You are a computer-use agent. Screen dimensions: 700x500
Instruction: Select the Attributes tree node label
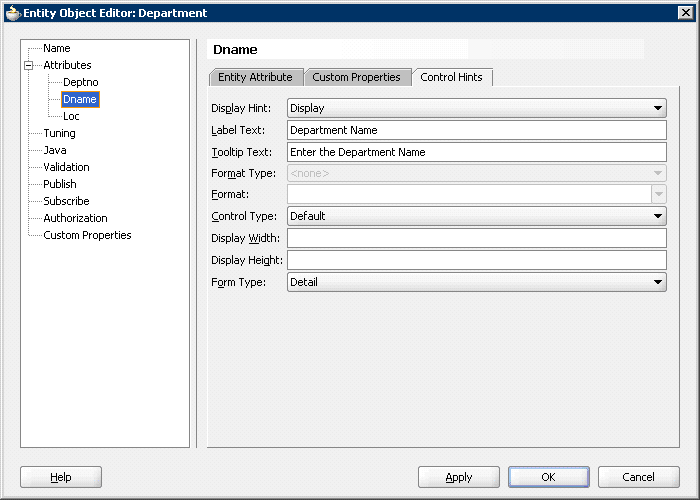tap(67, 65)
